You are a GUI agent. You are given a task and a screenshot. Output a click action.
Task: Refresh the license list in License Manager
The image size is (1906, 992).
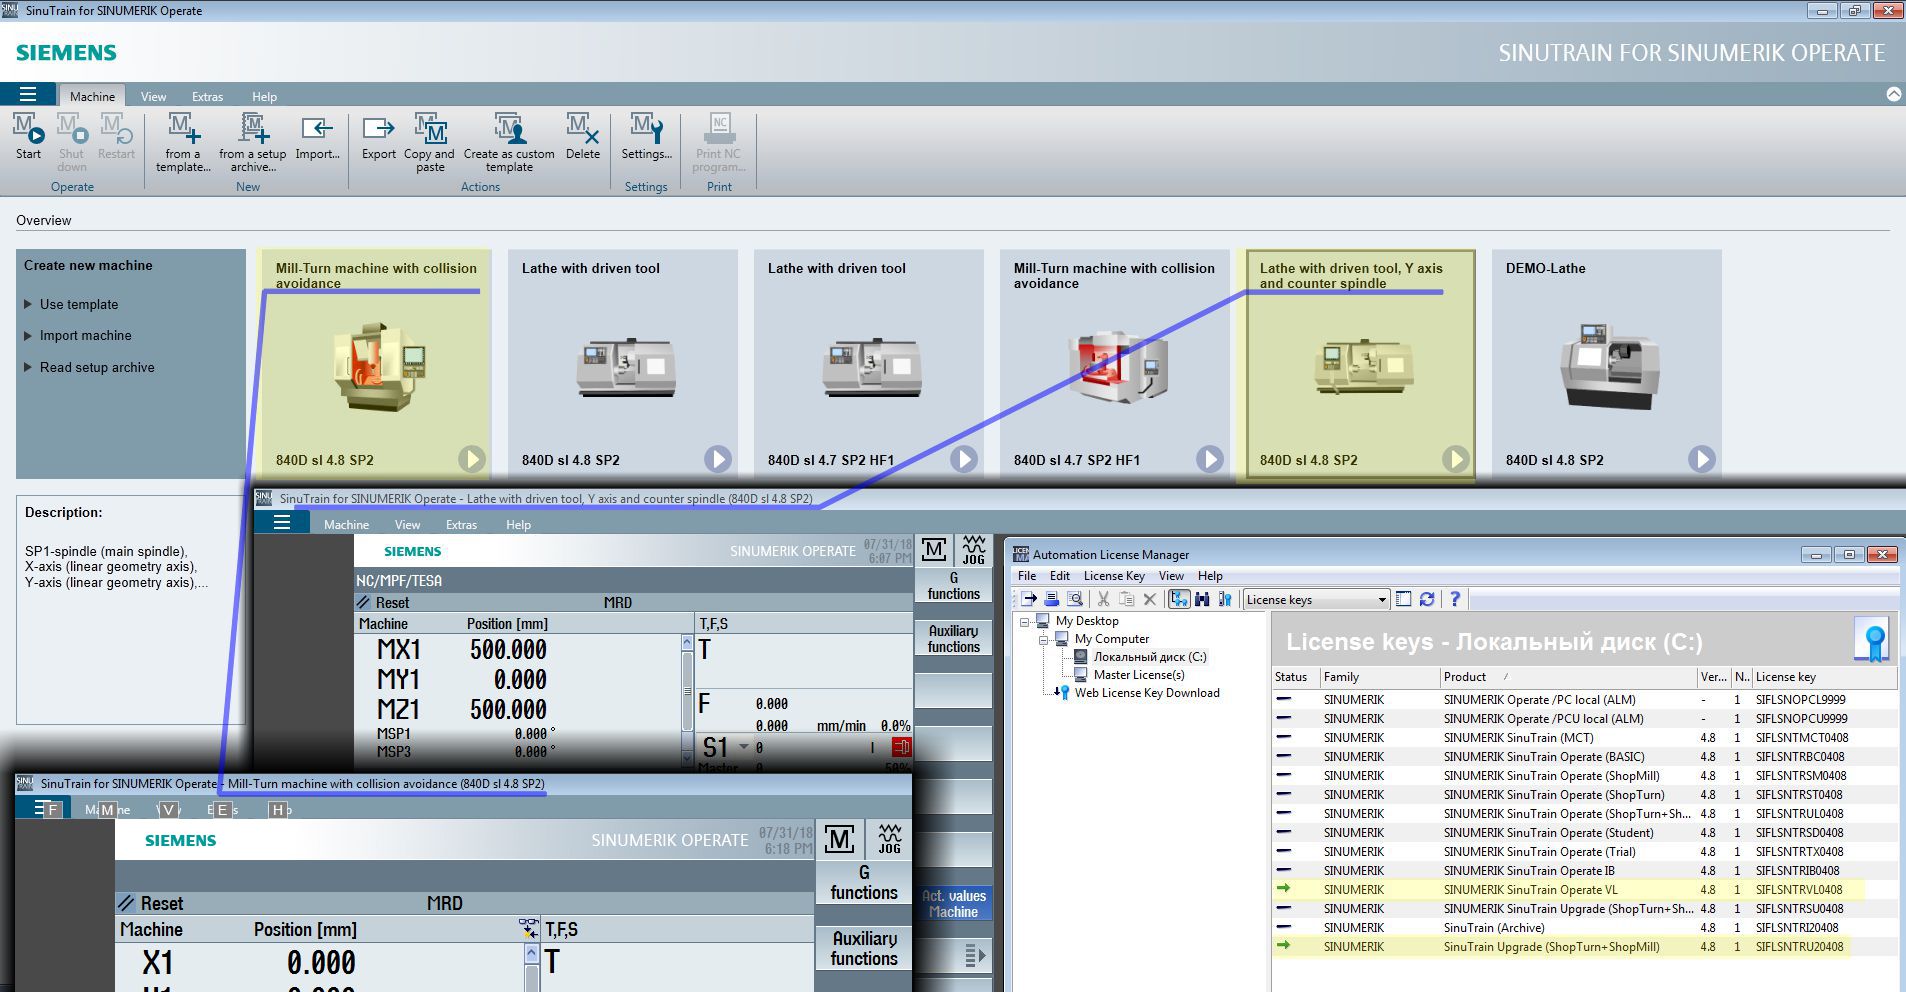point(1427,599)
